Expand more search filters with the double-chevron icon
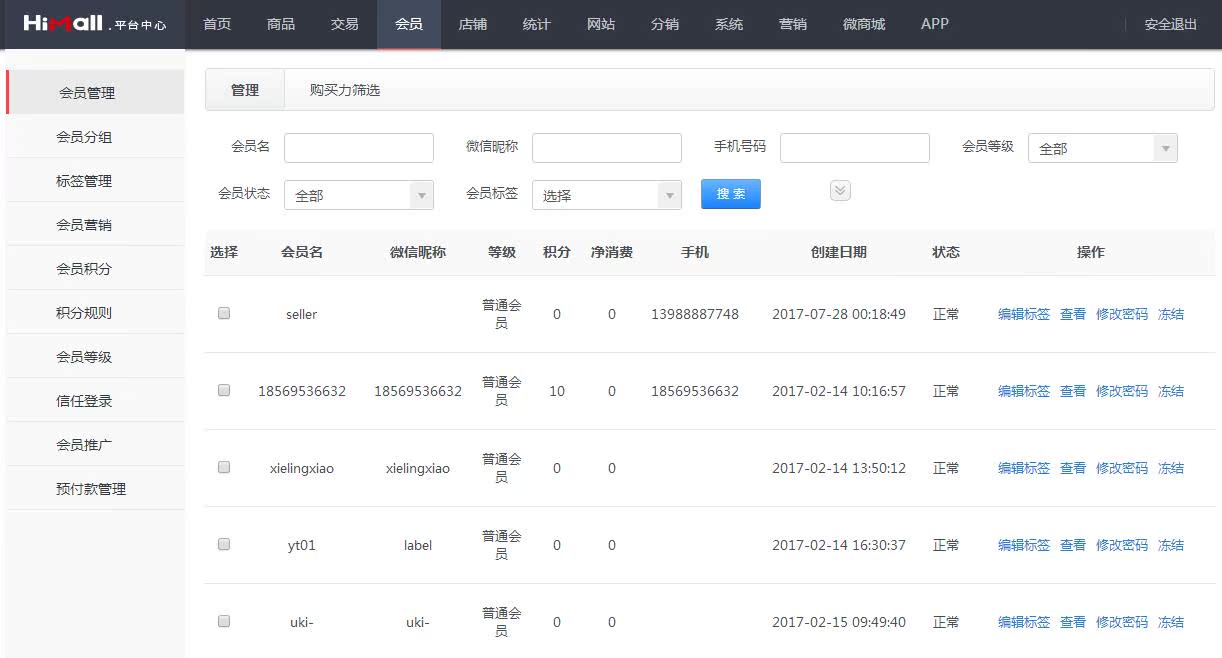 point(840,191)
